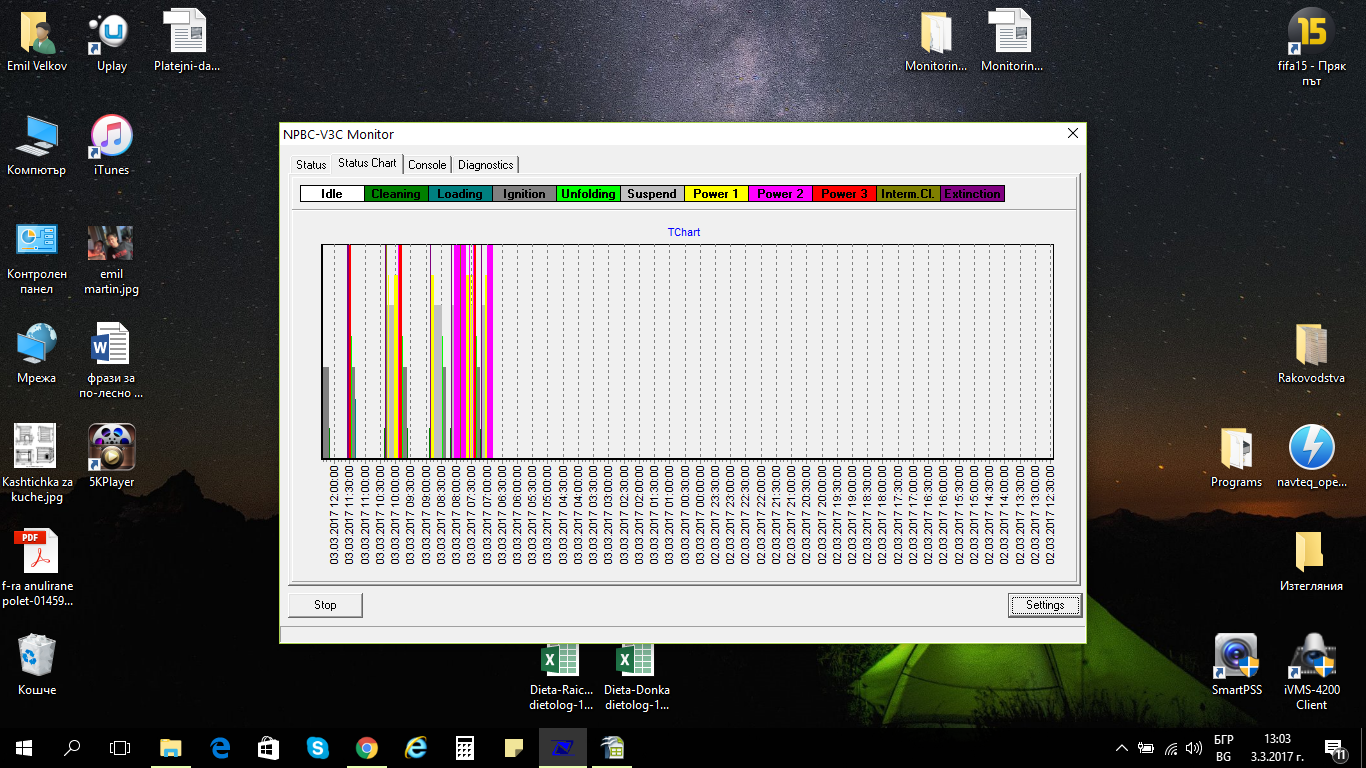Launch 5KPlayer from the desktop
This screenshot has height=768, width=1366.
click(x=111, y=449)
